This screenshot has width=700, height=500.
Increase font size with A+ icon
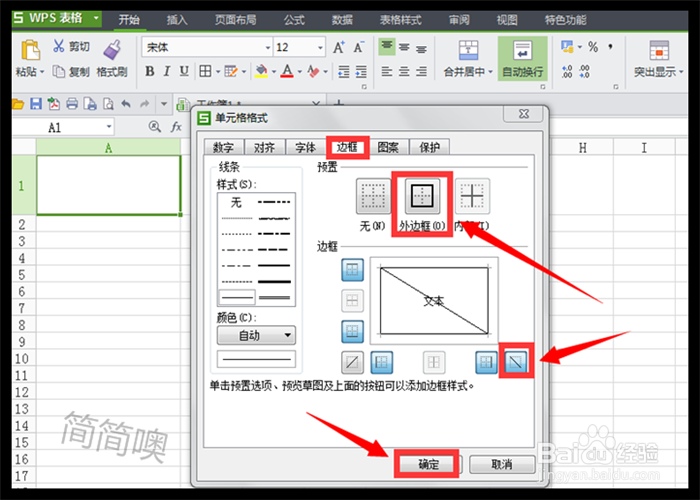339,47
